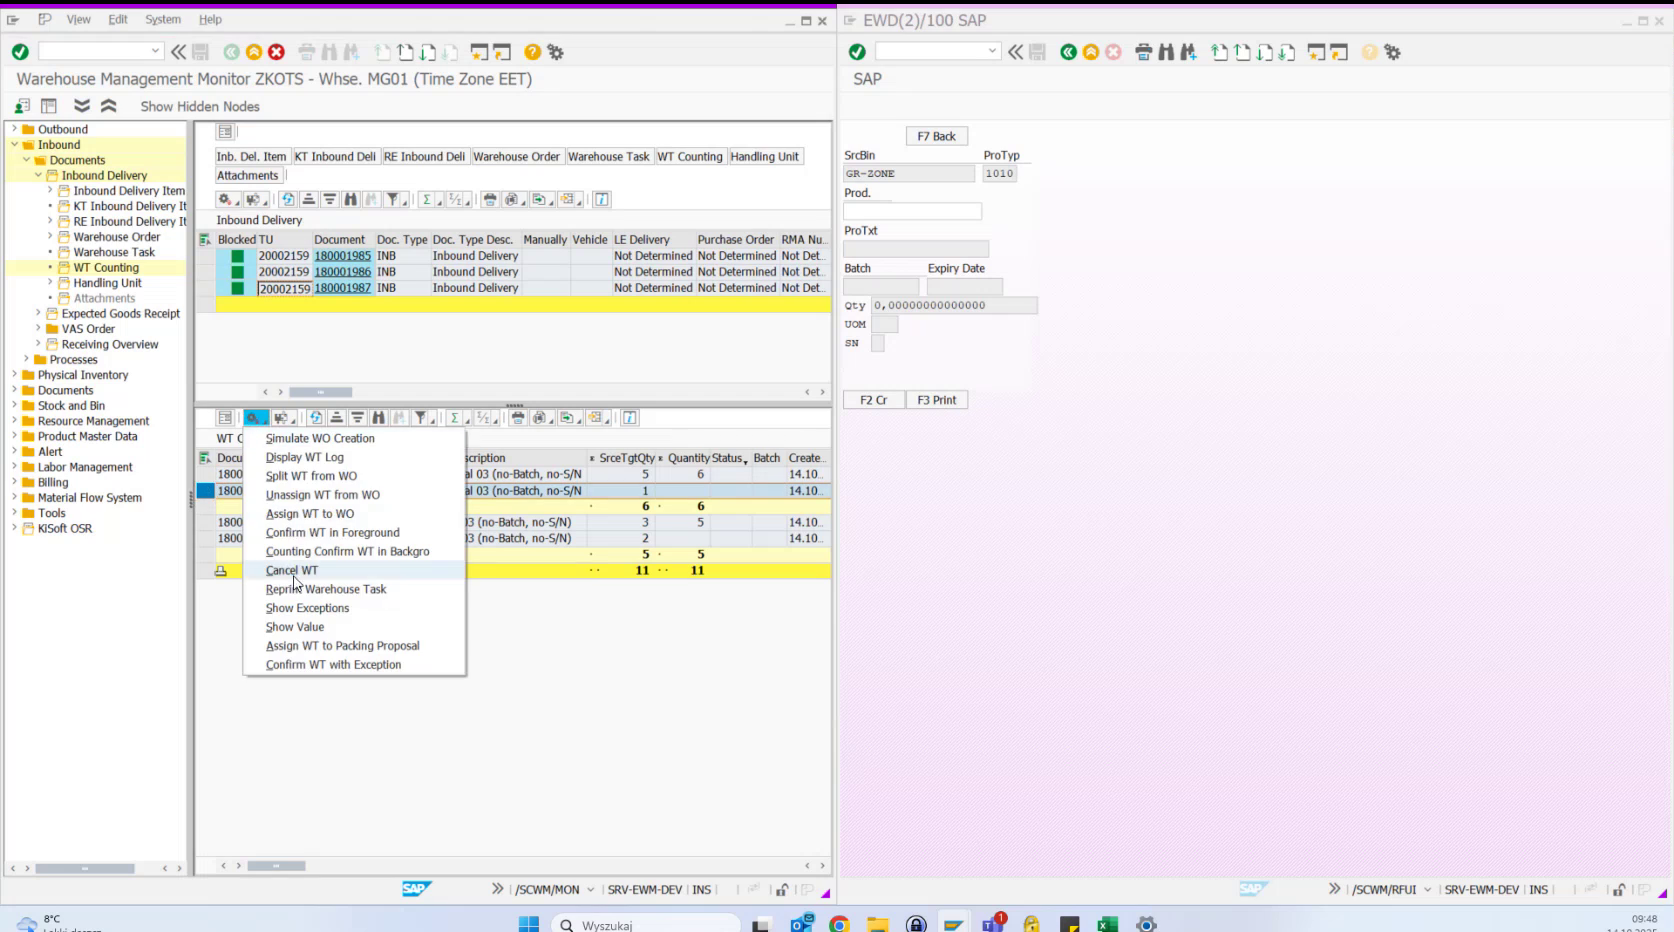This screenshot has height=932, width=1674.
Task: Print the WT Counting list
Action: pyautogui.click(x=516, y=418)
